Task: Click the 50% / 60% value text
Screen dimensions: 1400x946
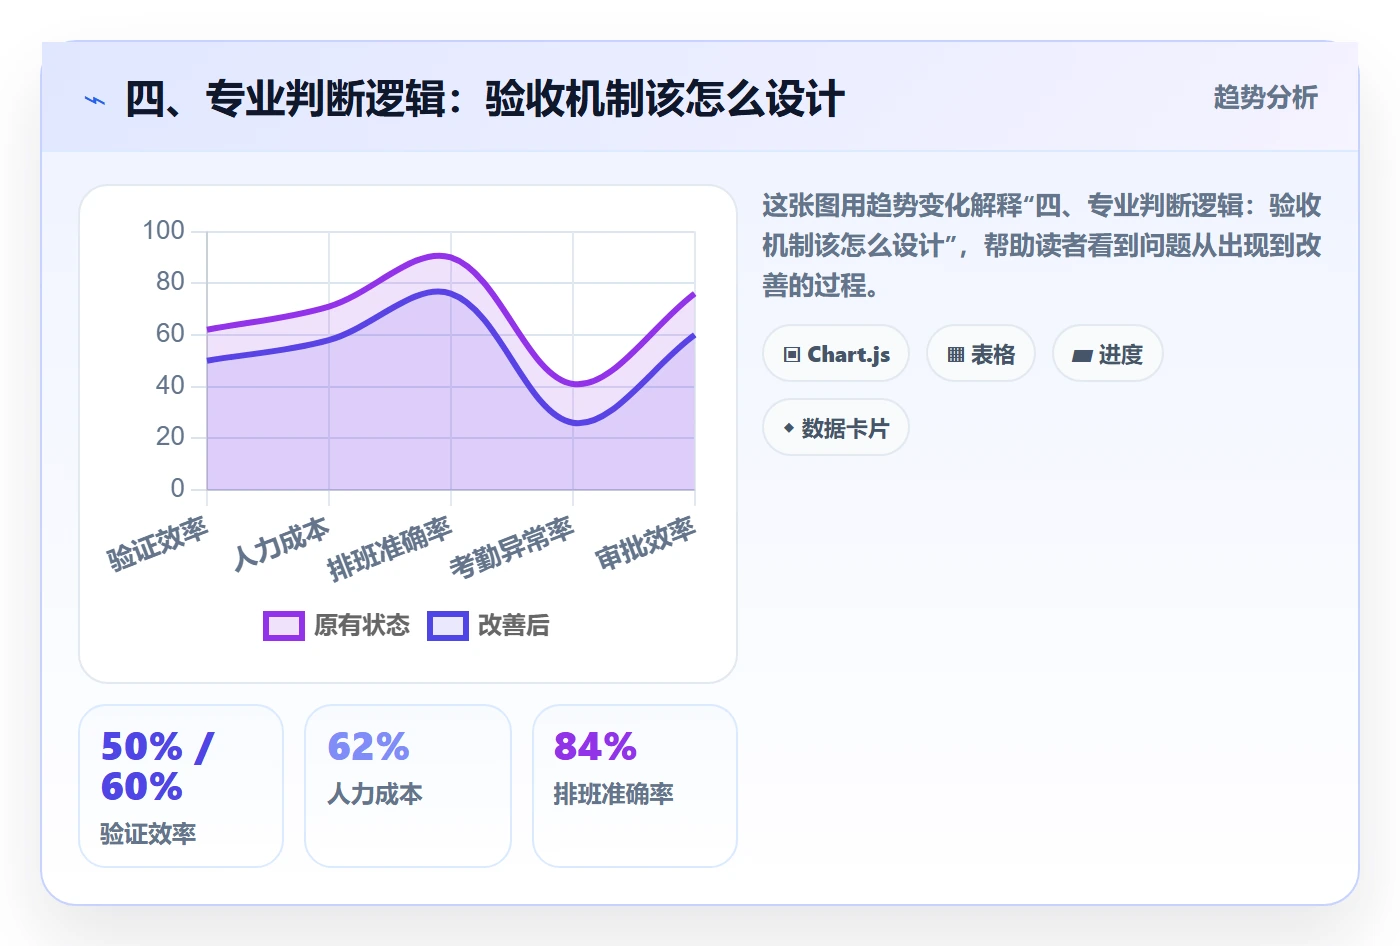Action: [x=158, y=767]
